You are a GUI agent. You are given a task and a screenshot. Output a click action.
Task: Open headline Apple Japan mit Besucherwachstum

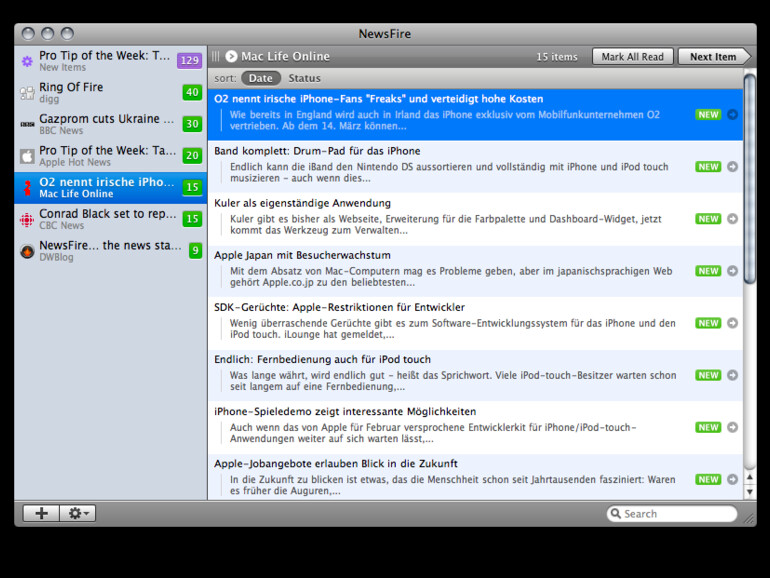point(302,255)
